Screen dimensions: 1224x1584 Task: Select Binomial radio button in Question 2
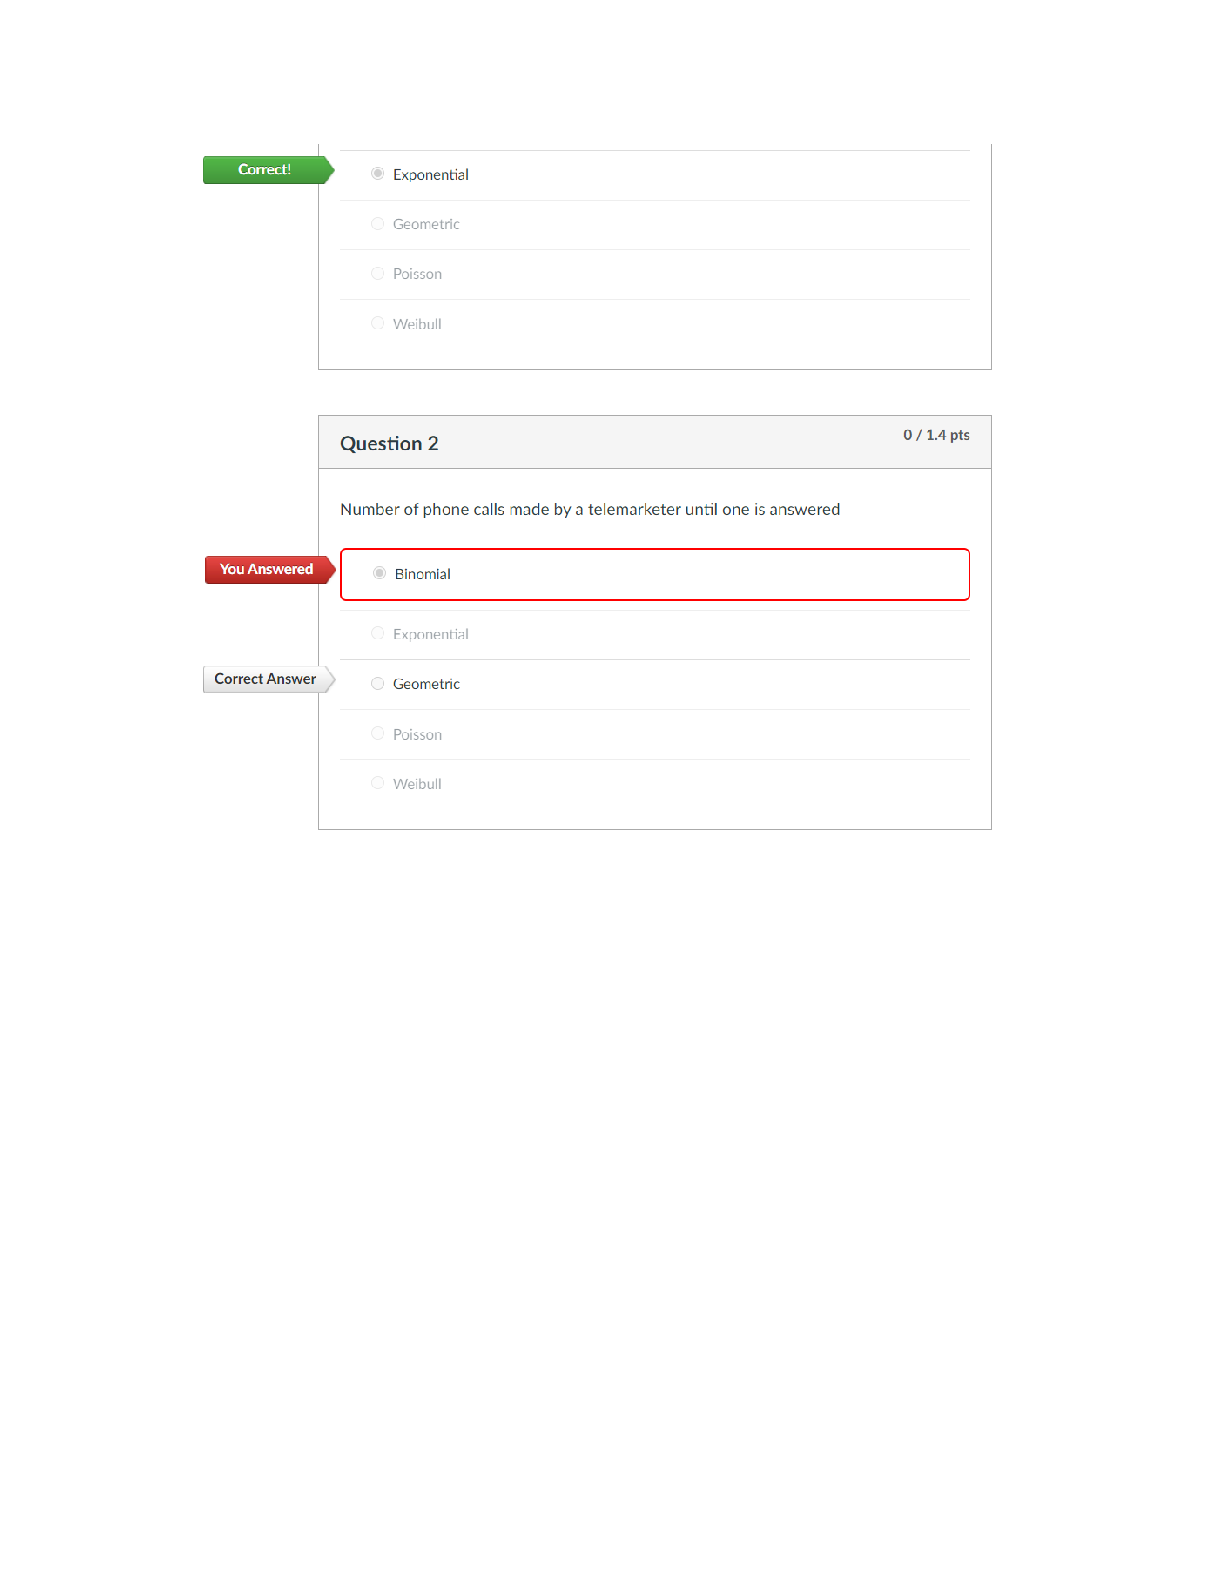tap(379, 574)
